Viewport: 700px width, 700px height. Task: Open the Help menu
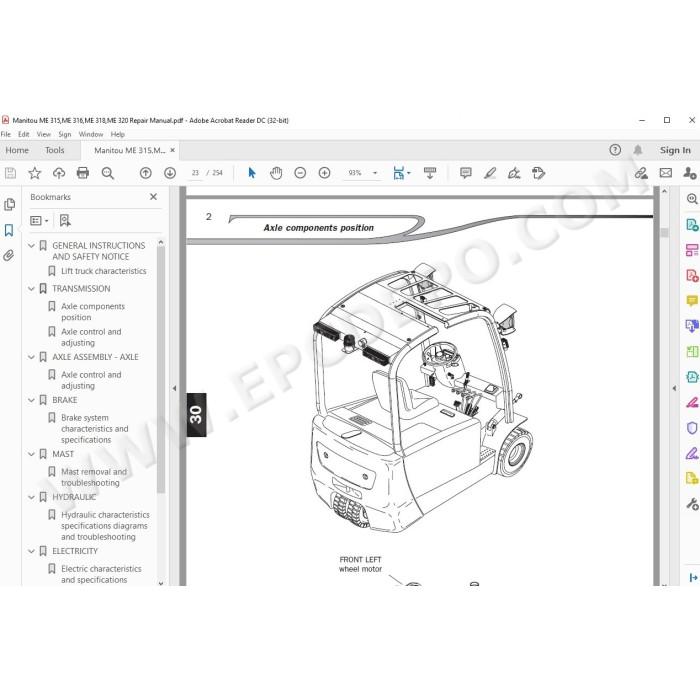[117, 134]
